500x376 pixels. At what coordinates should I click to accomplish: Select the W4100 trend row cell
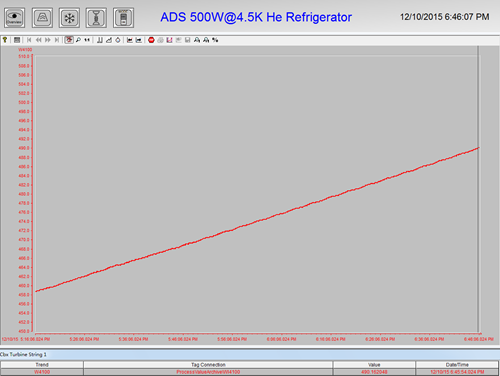42,372
